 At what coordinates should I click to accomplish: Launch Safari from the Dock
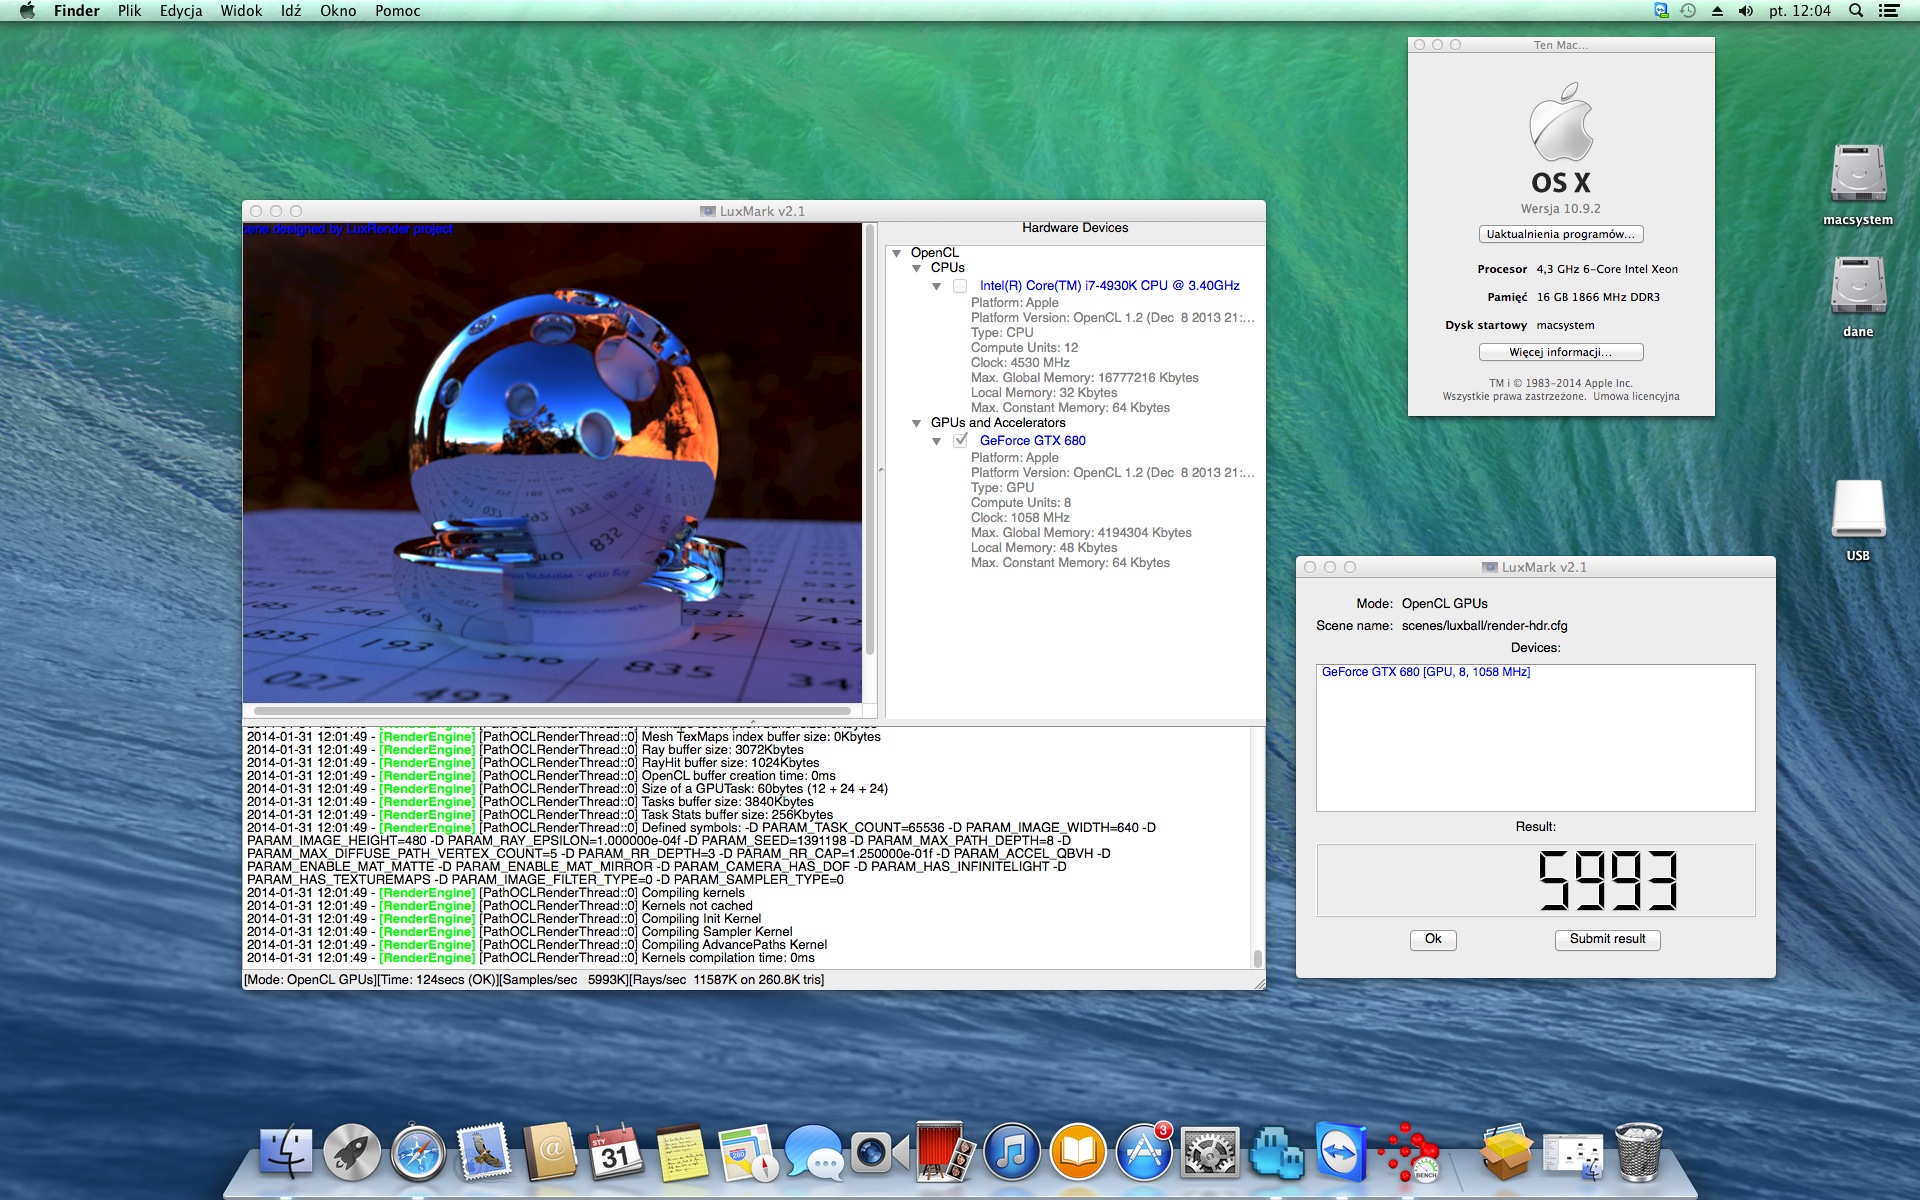[x=418, y=1153]
